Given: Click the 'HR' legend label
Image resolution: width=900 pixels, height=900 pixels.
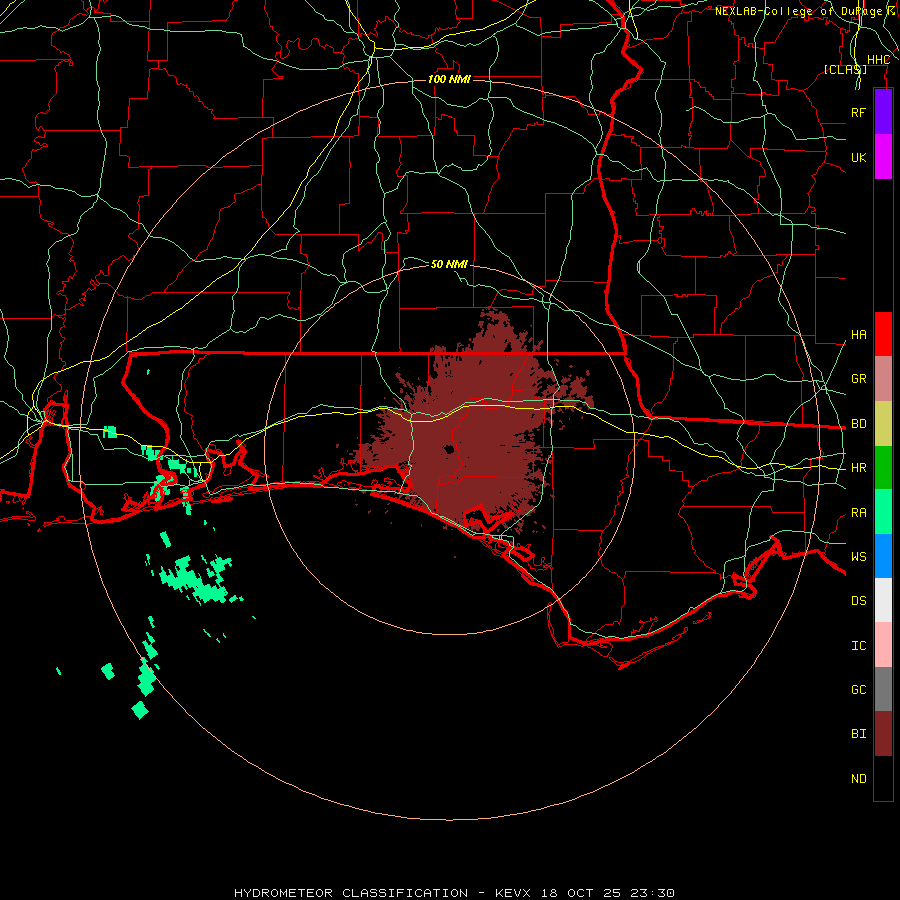Looking at the screenshot, I should (858, 468).
